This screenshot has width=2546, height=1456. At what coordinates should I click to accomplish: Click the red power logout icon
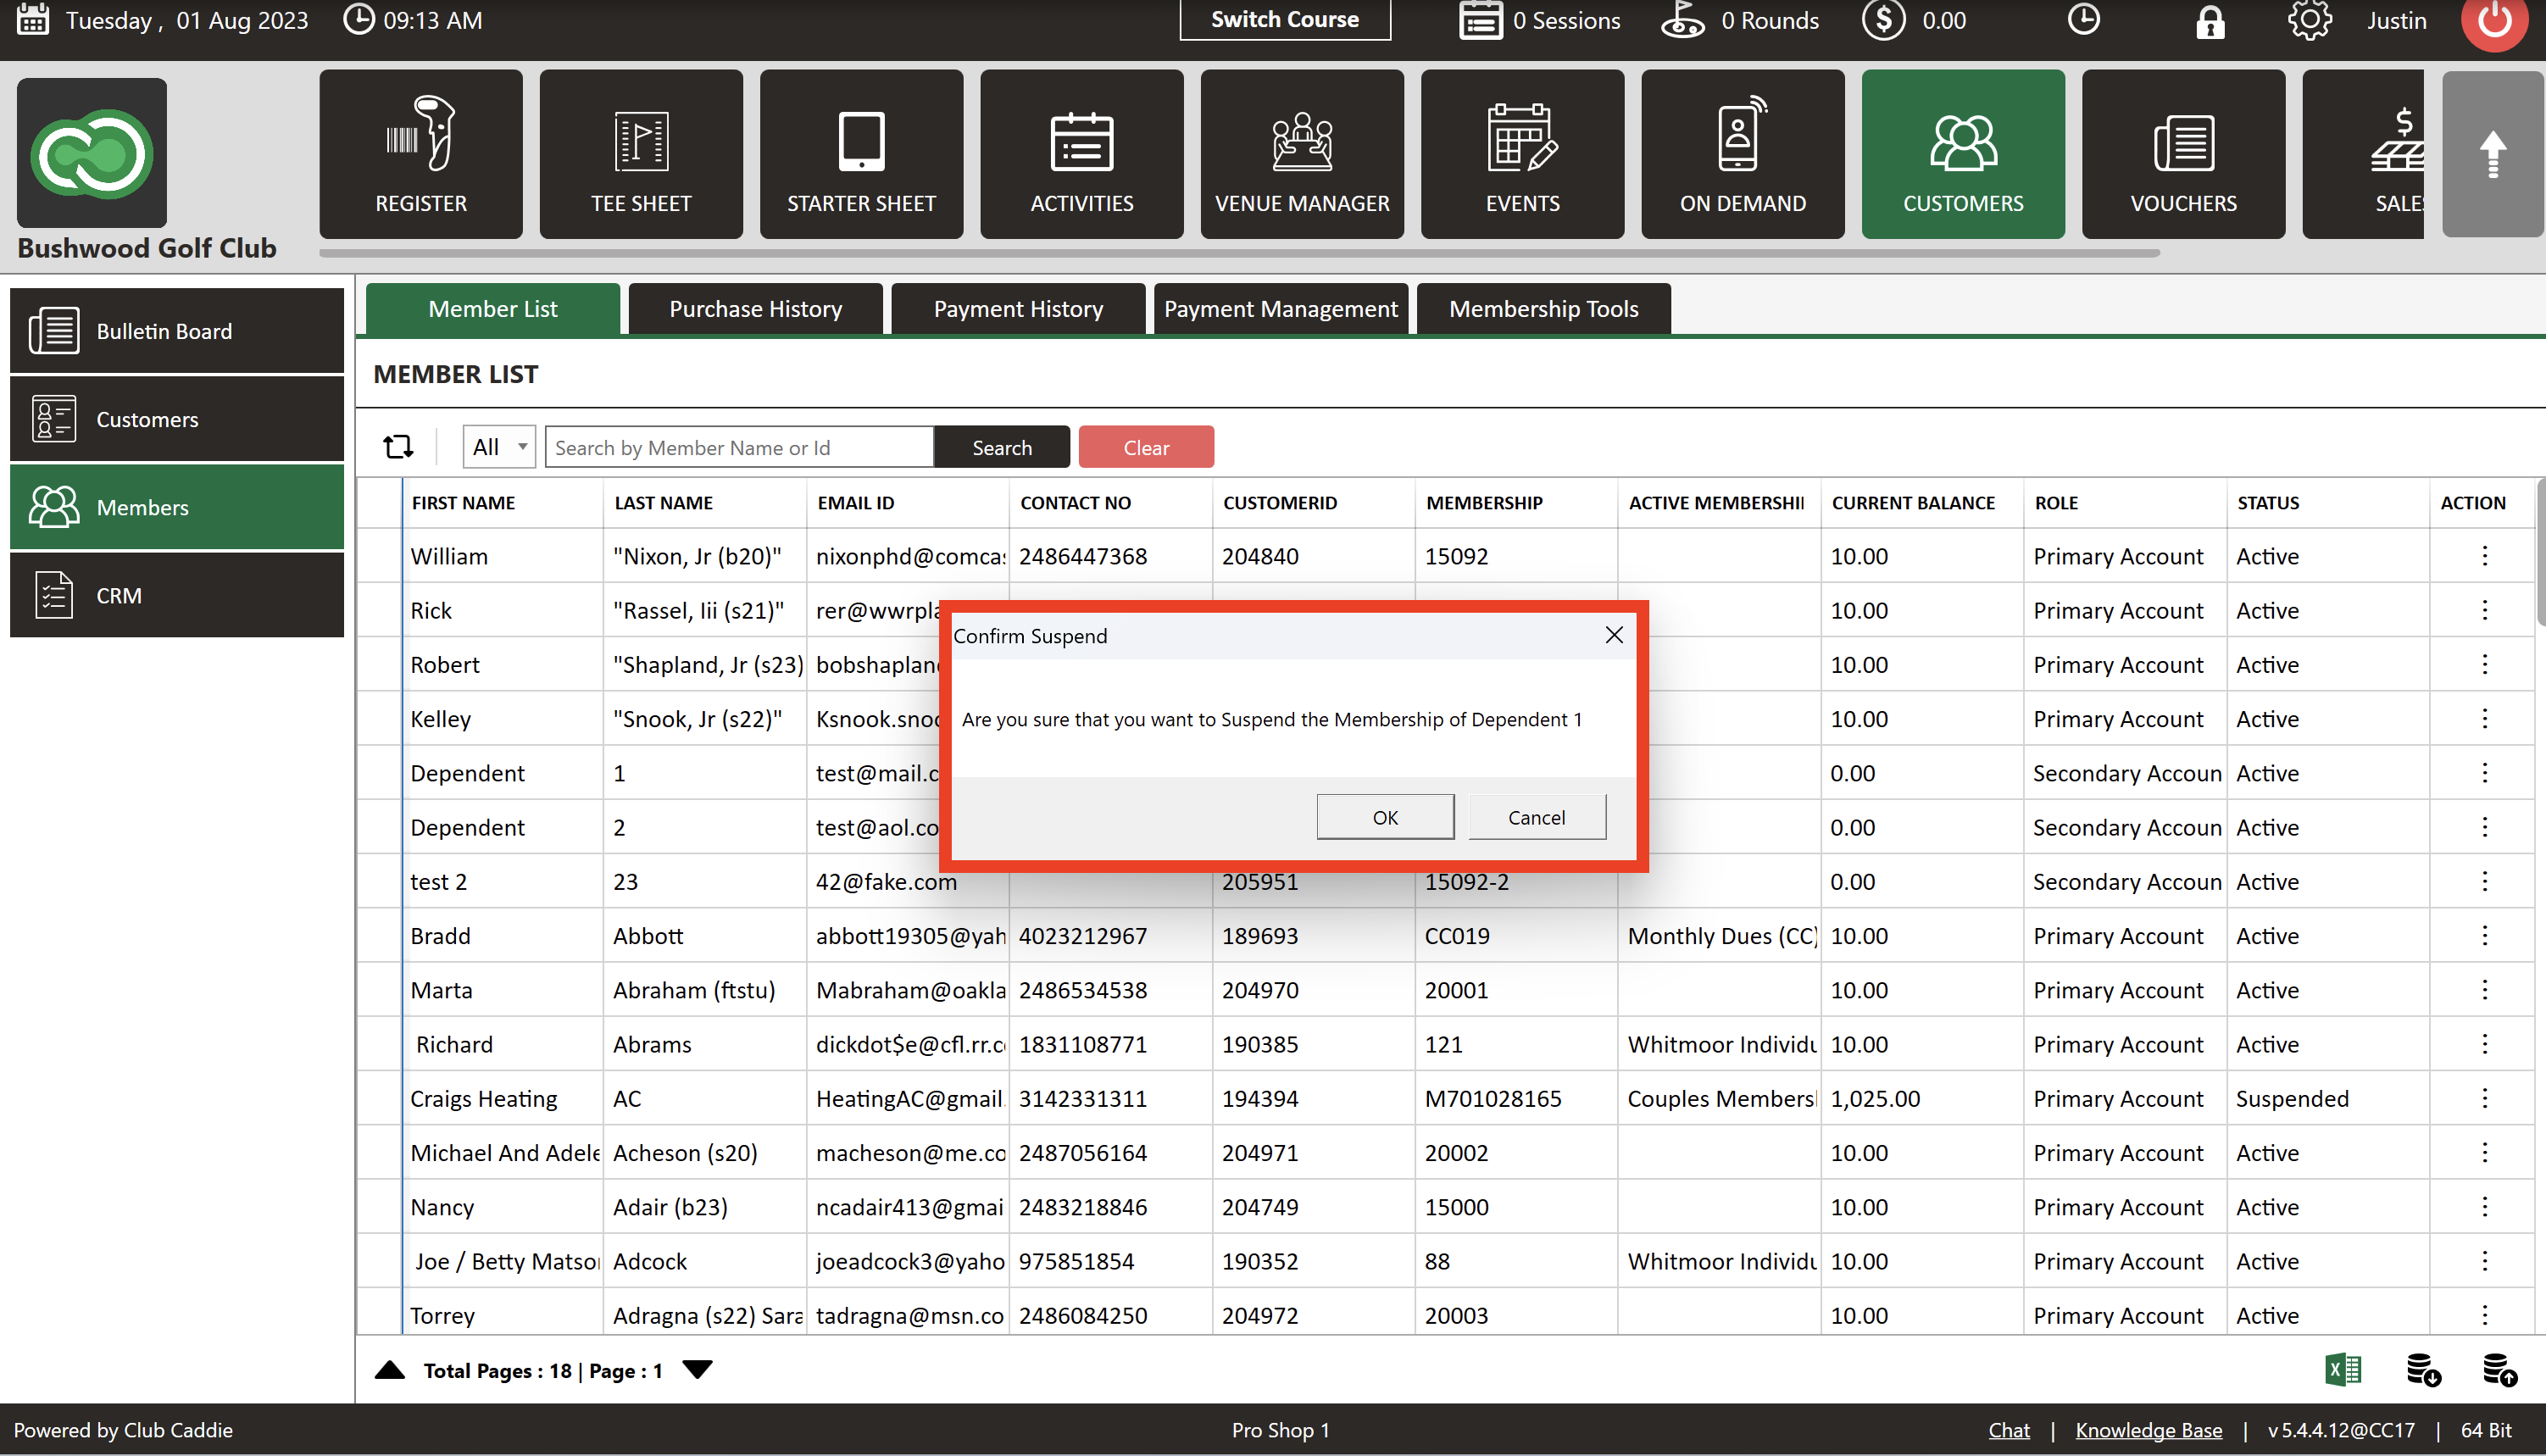pyautogui.click(x=2494, y=21)
